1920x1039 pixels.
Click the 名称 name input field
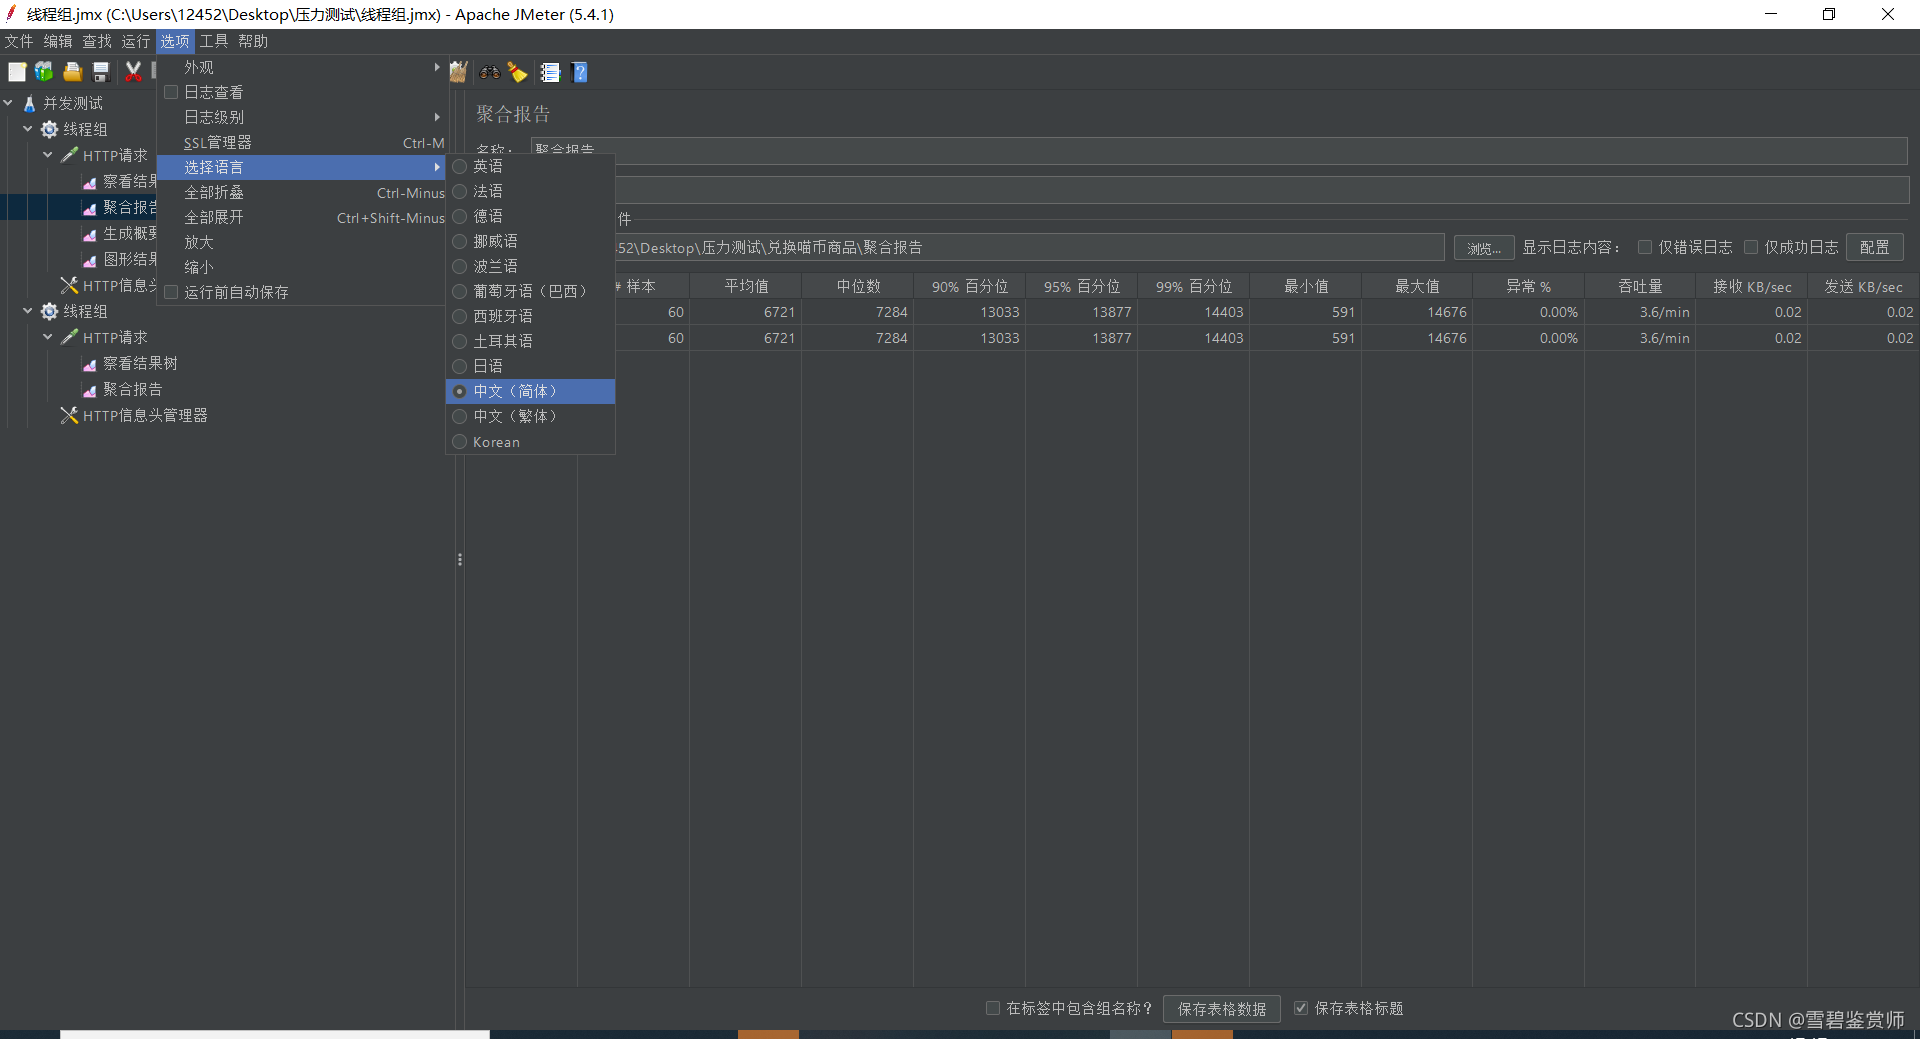(1219, 150)
